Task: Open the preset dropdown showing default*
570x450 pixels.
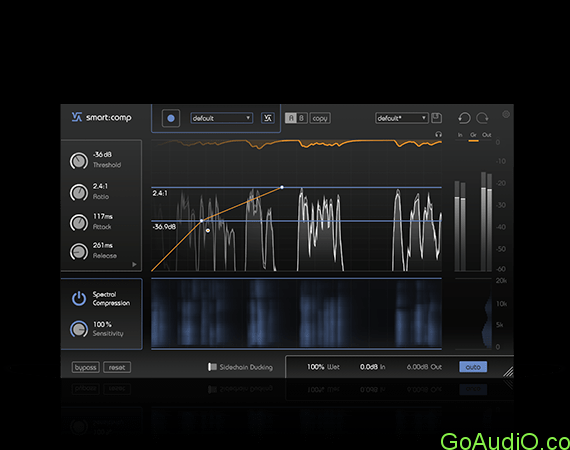Action: point(402,118)
